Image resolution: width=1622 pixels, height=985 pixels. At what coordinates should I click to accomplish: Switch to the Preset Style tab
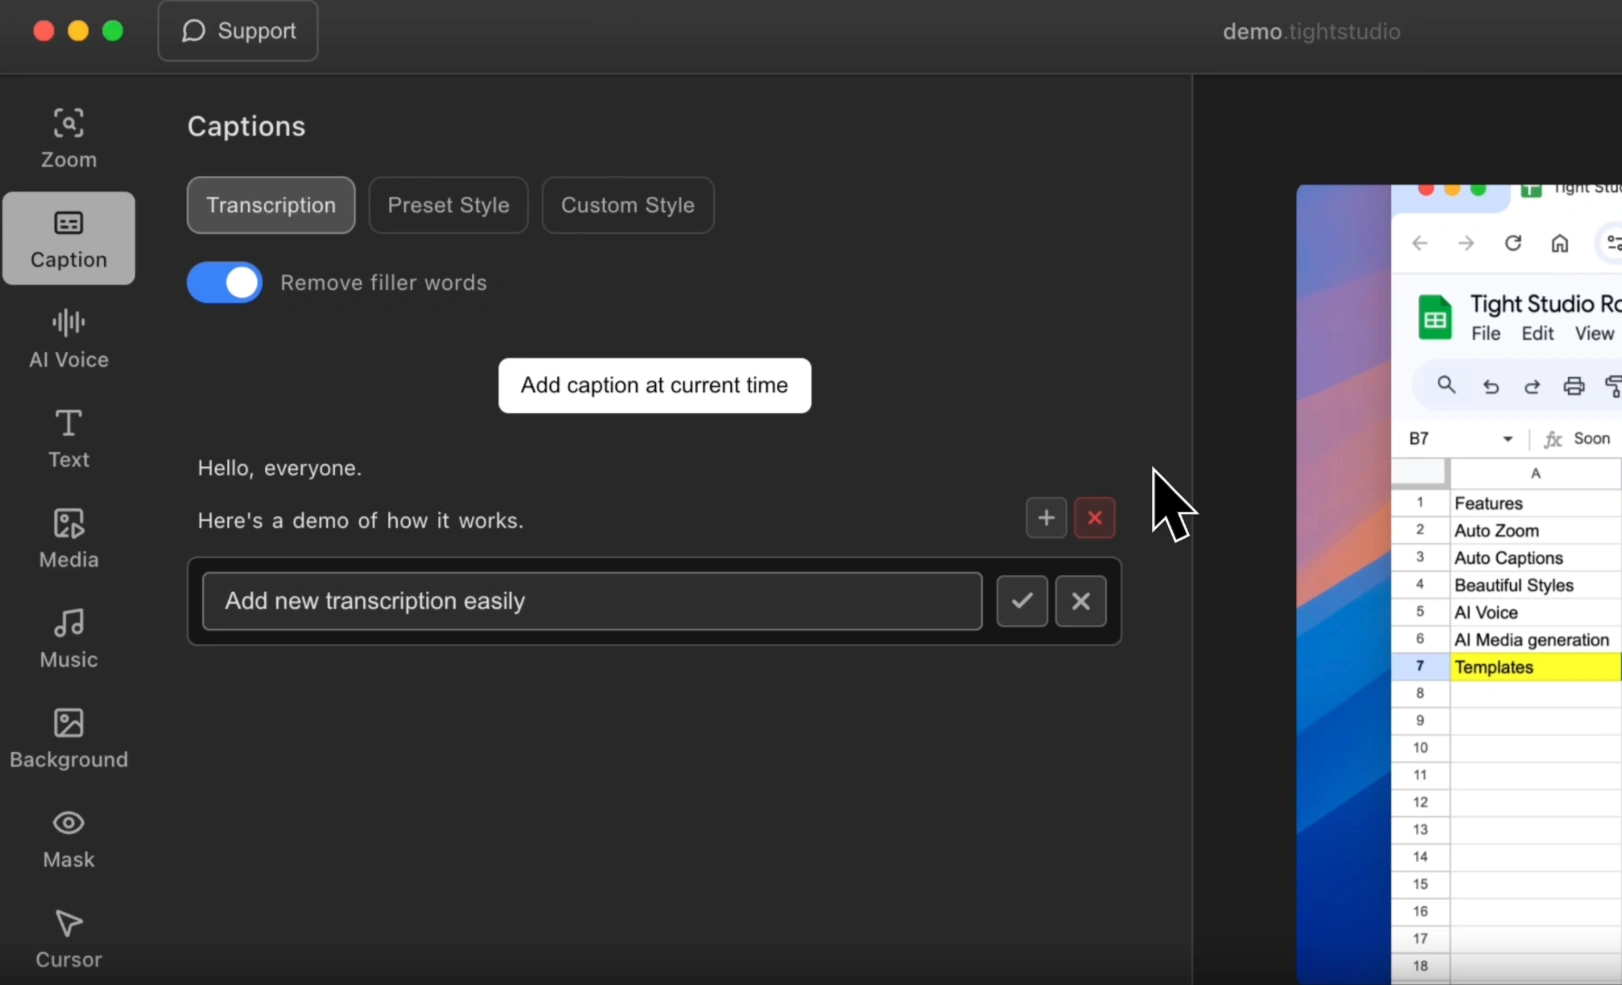pyautogui.click(x=448, y=205)
